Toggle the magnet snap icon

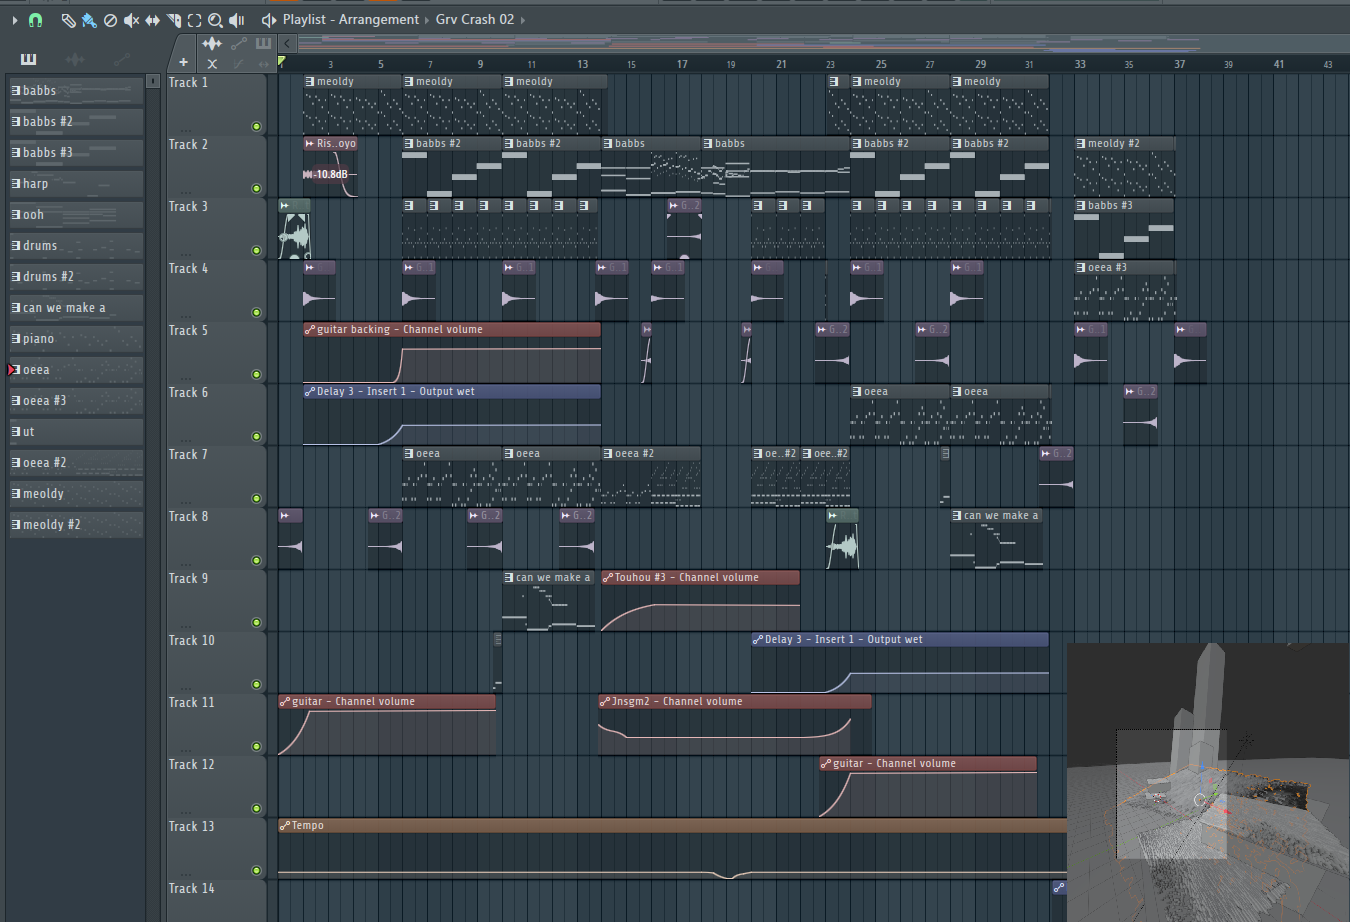[35, 20]
